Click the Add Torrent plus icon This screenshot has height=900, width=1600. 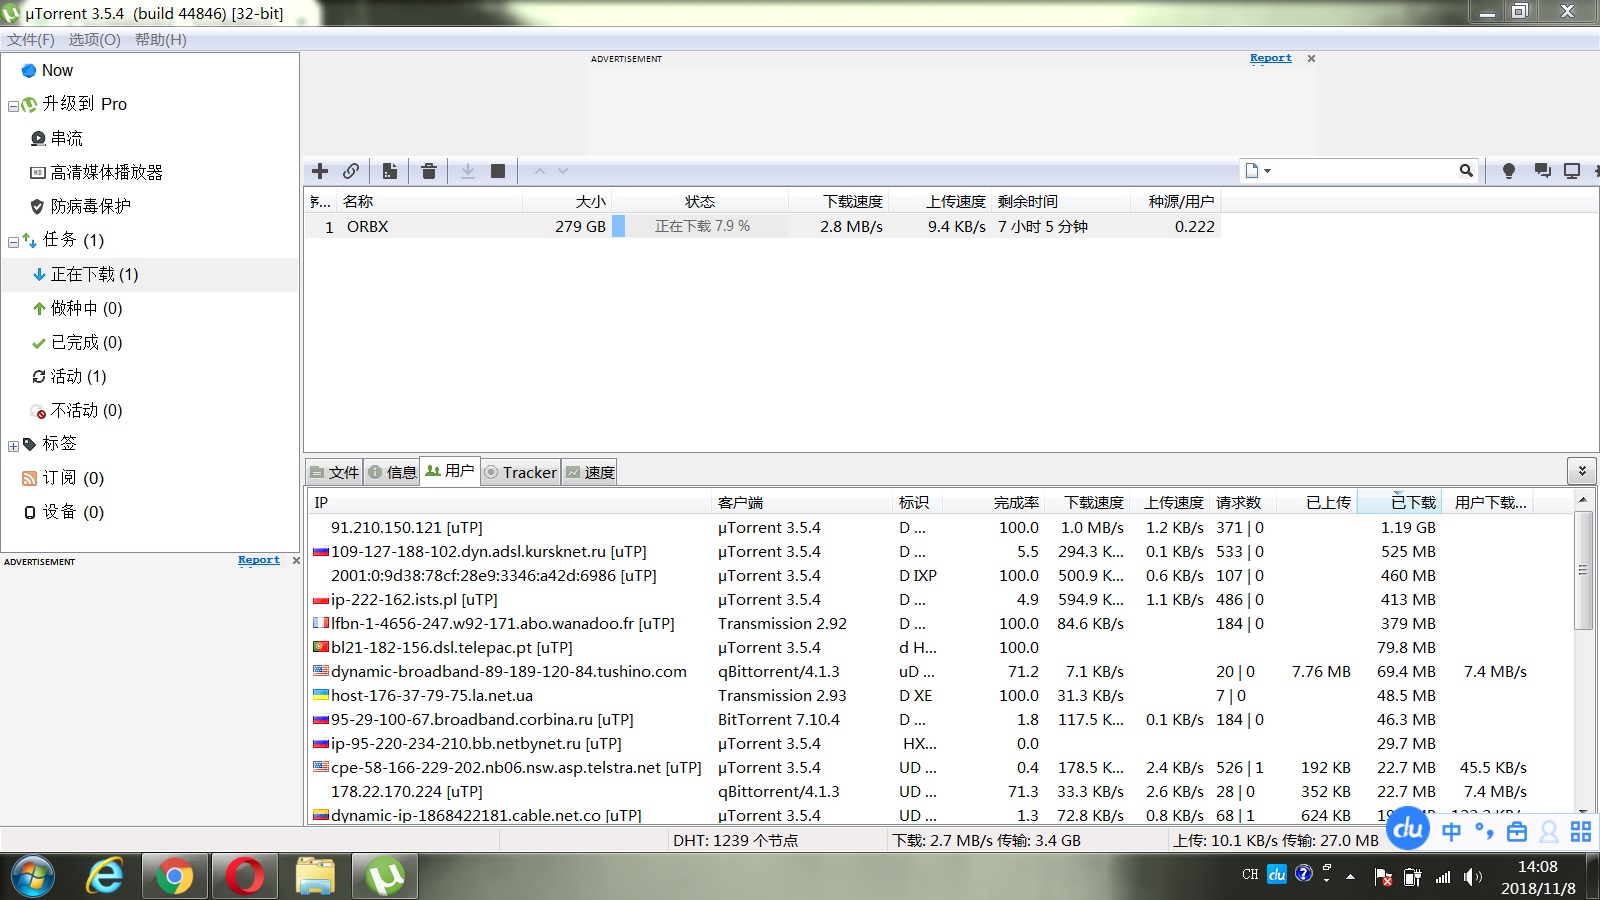[320, 171]
